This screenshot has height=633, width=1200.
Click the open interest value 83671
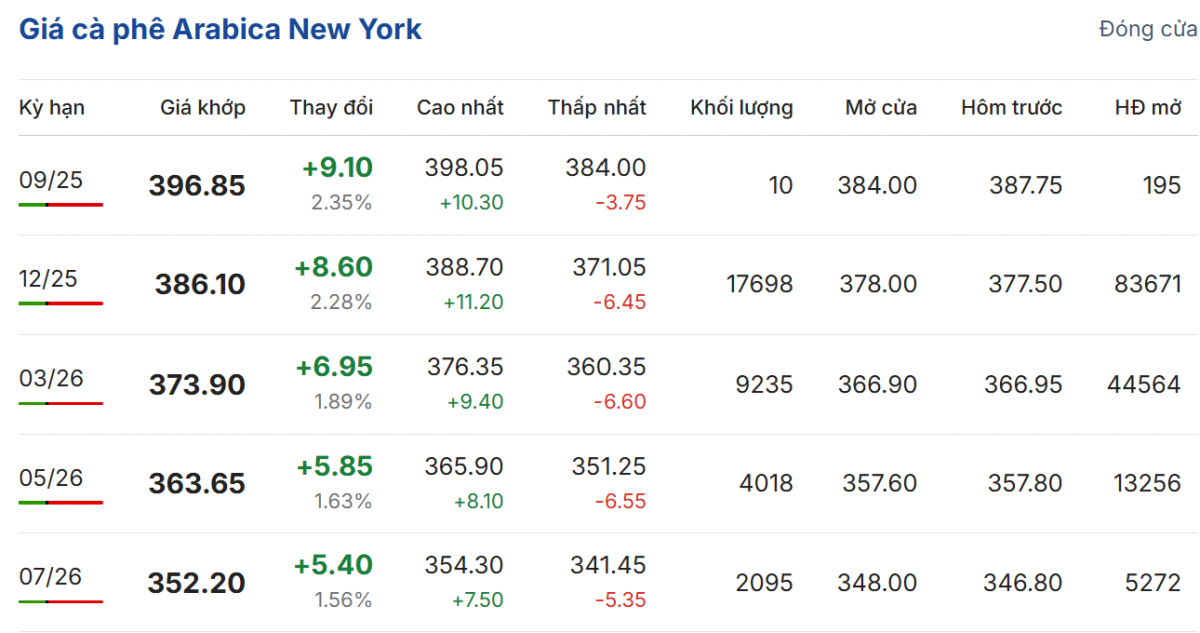pyautogui.click(x=1147, y=285)
